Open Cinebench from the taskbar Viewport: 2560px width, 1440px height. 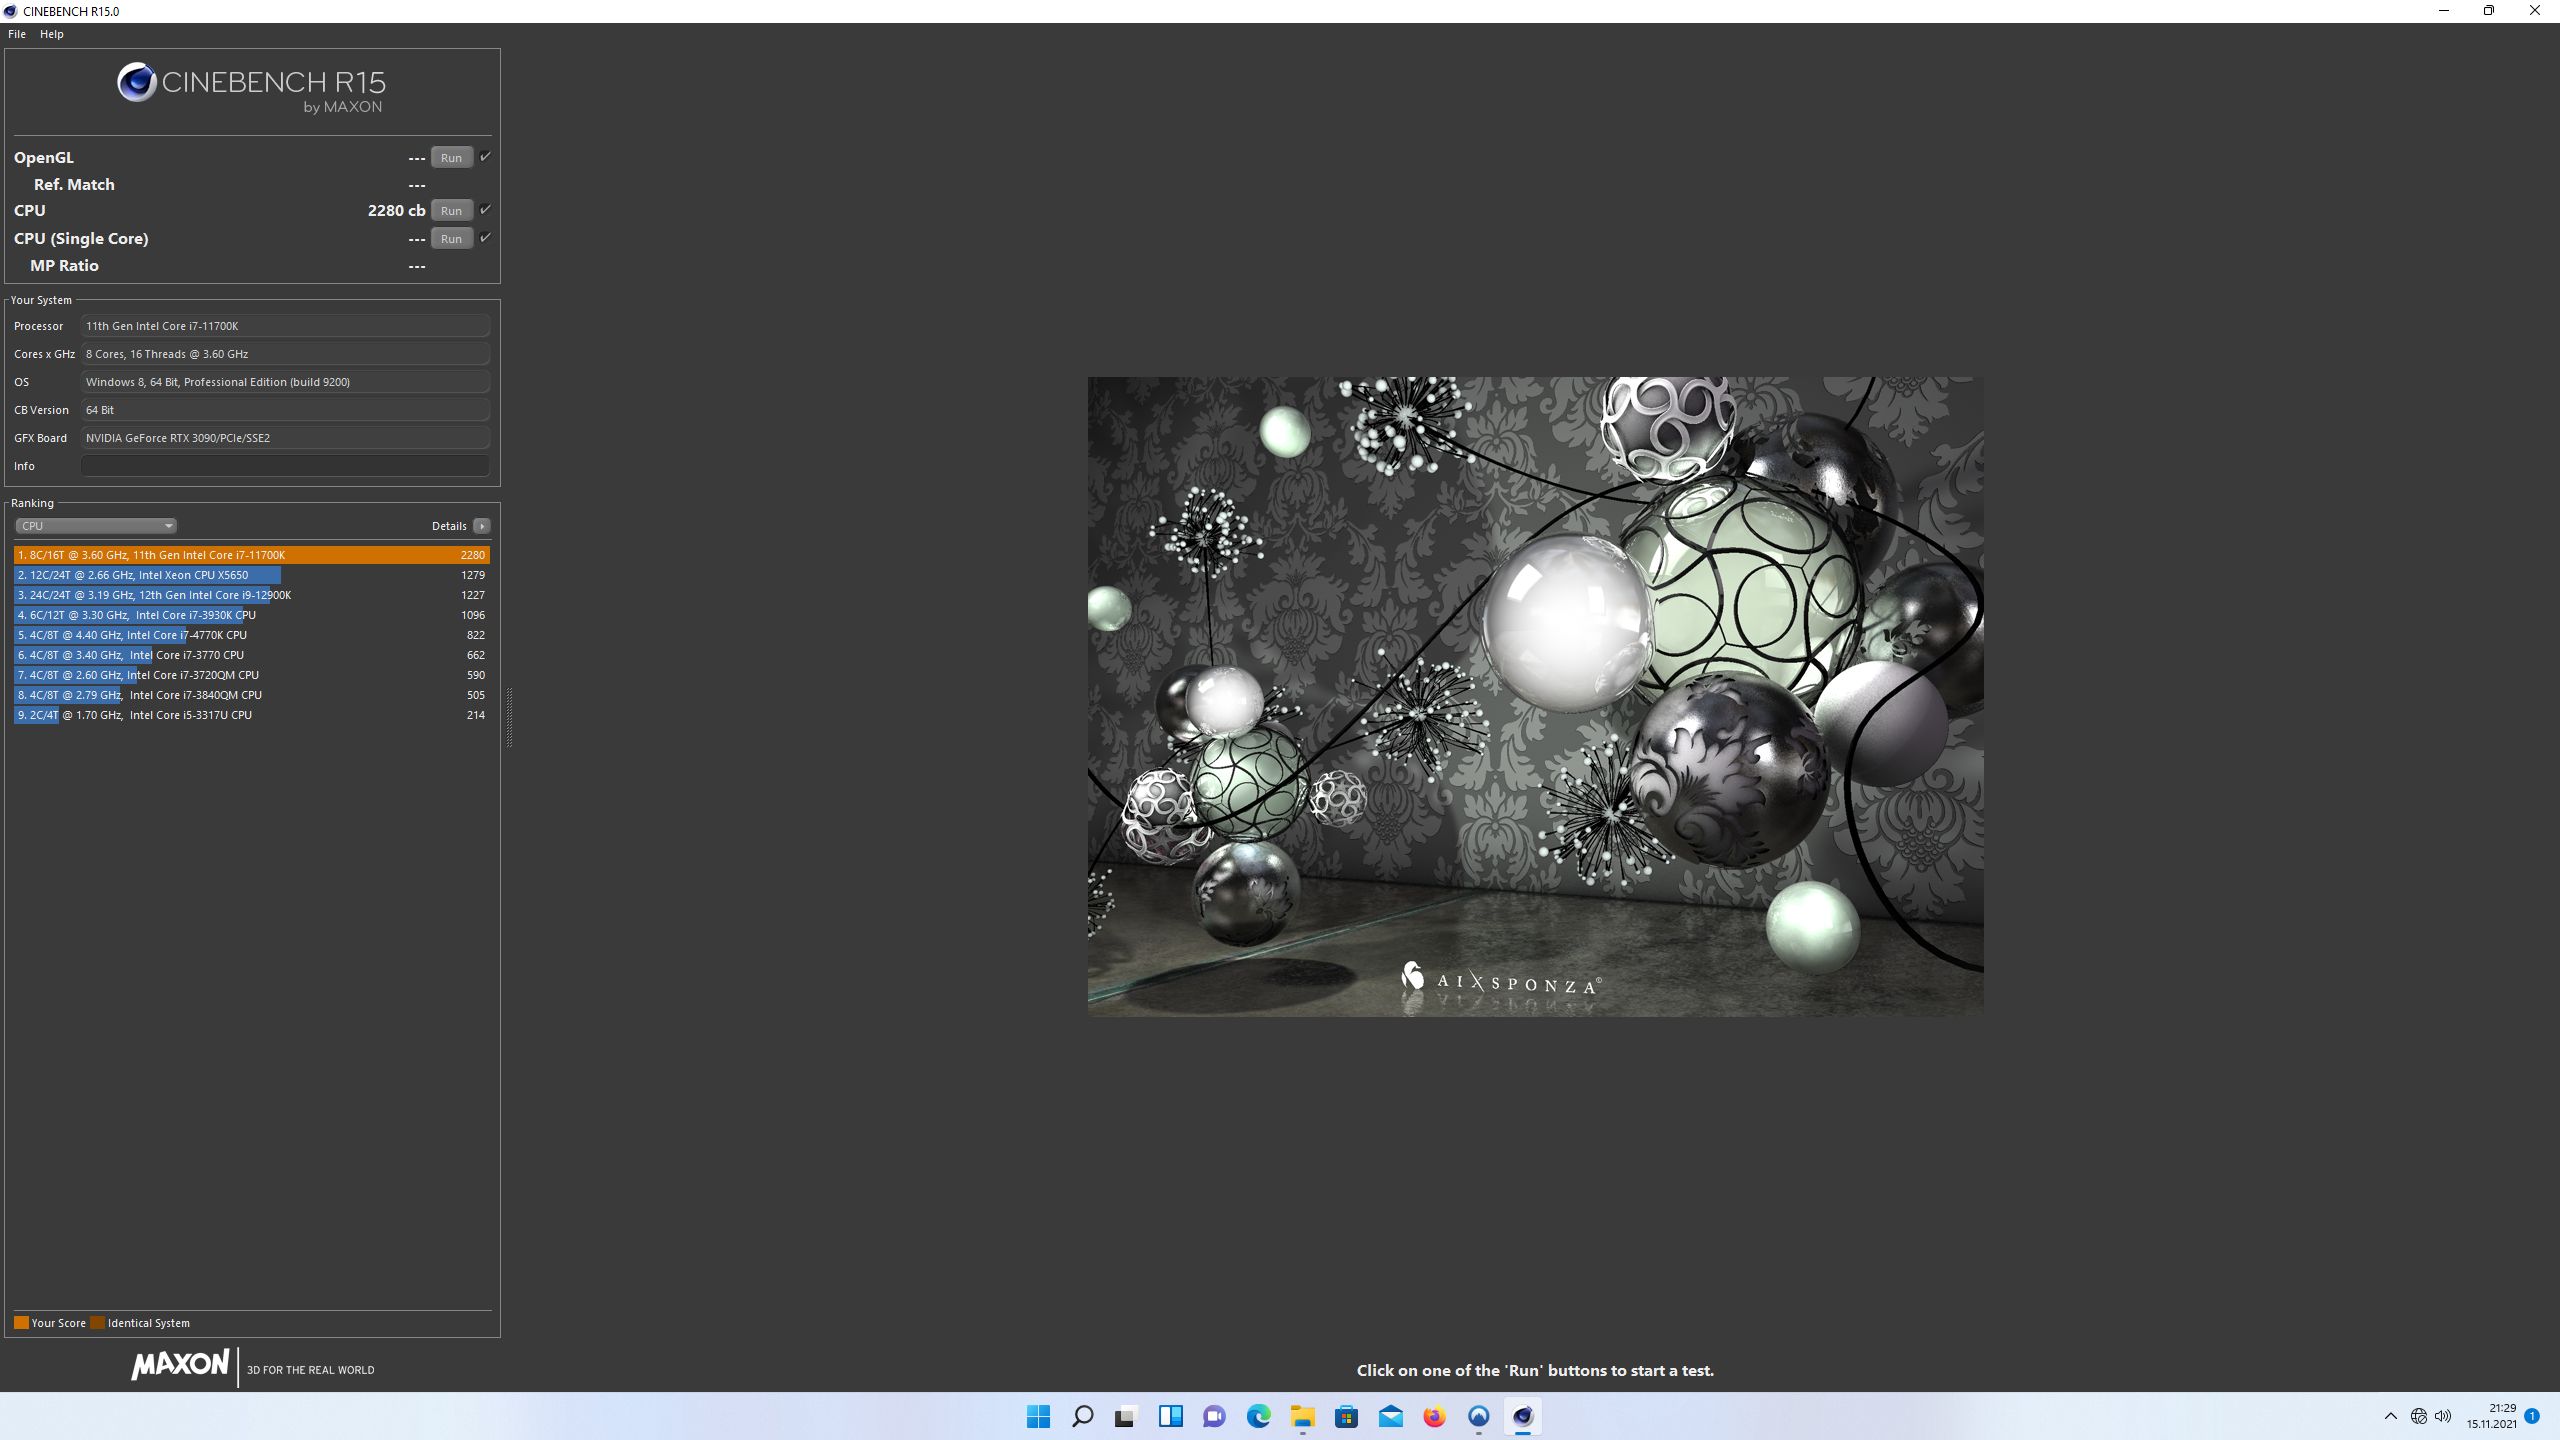tap(1522, 1417)
